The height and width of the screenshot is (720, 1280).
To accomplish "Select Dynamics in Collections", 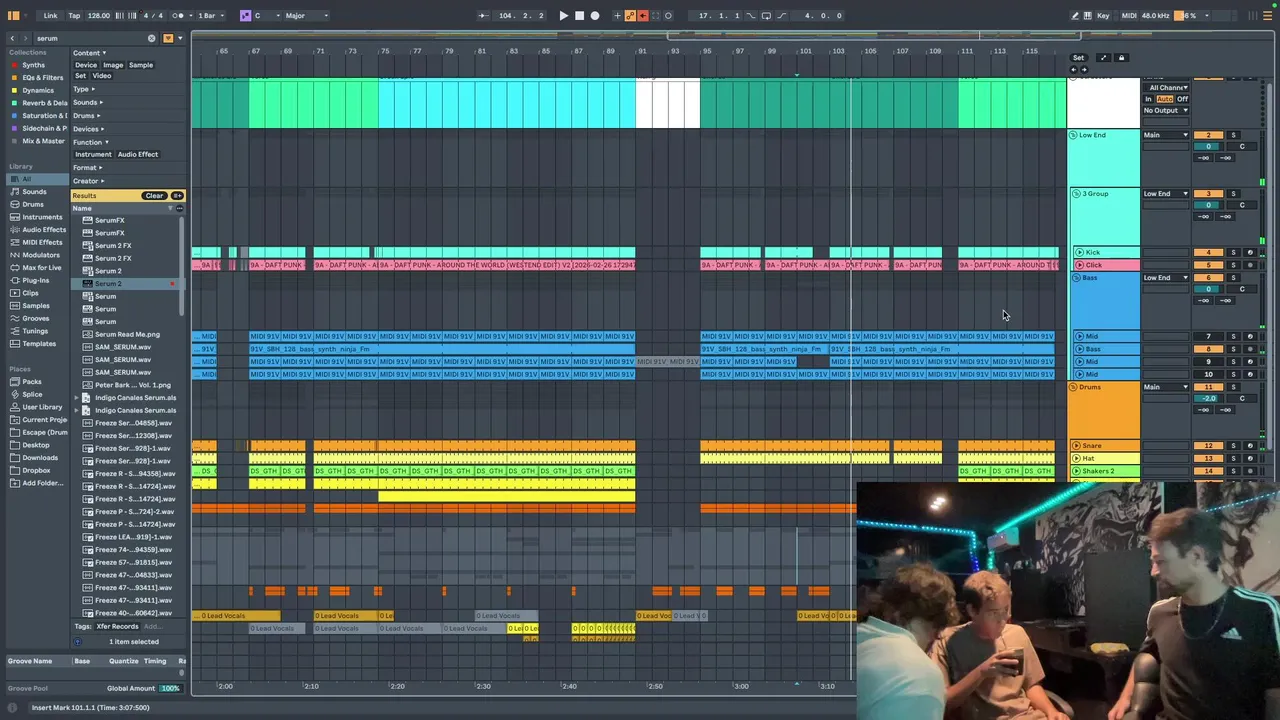I will pos(38,90).
